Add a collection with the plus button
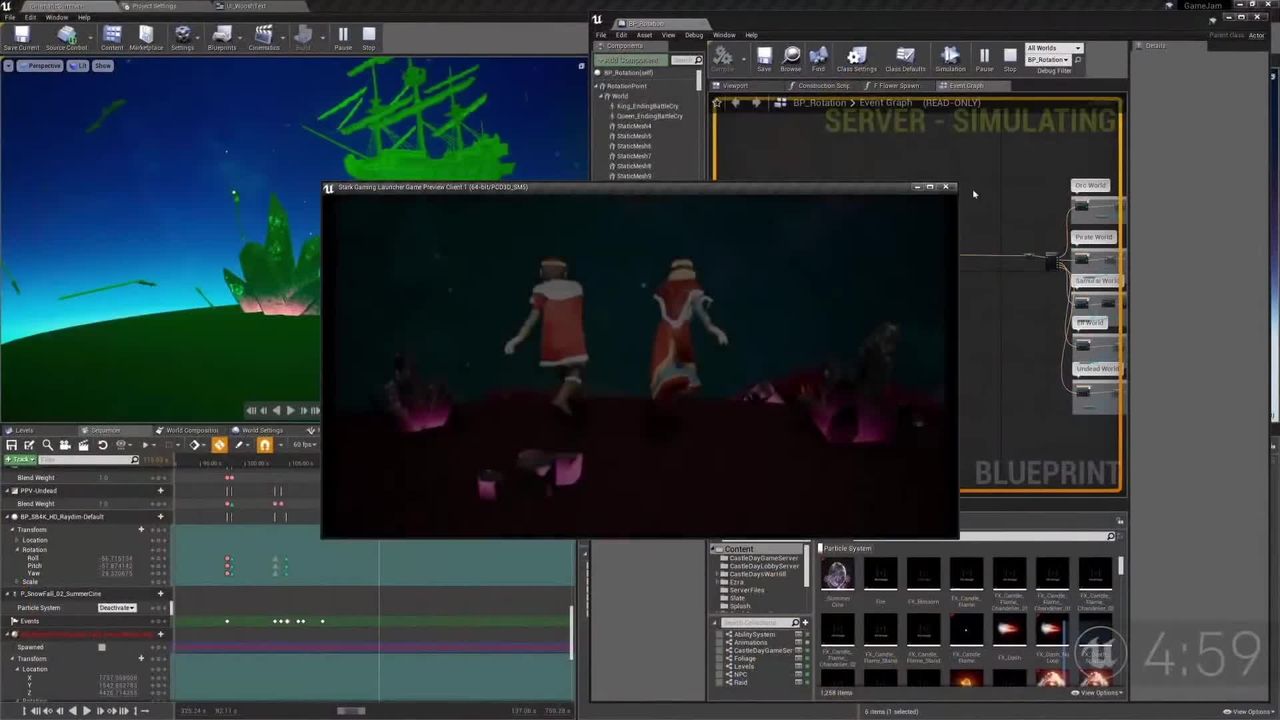This screenshot has width=1280, height=720. point(805,623)
